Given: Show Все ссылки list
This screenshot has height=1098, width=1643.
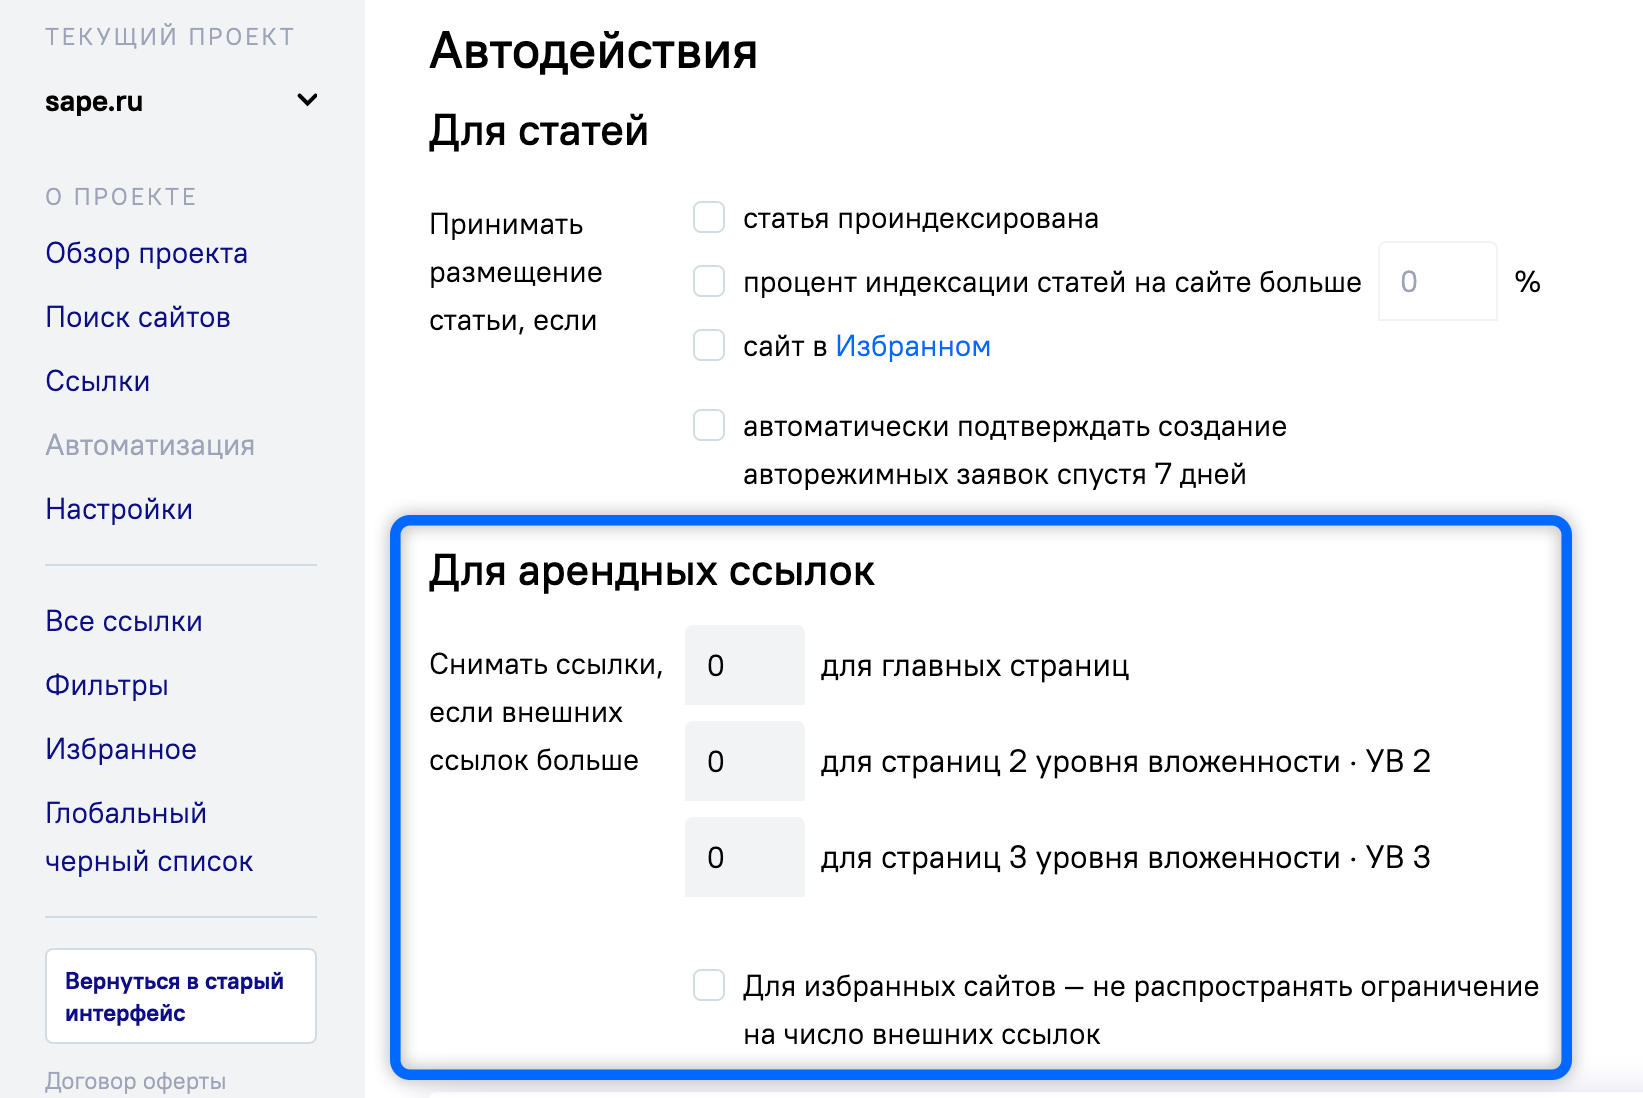Looking at the screenshot, I should tap(124, 621).
